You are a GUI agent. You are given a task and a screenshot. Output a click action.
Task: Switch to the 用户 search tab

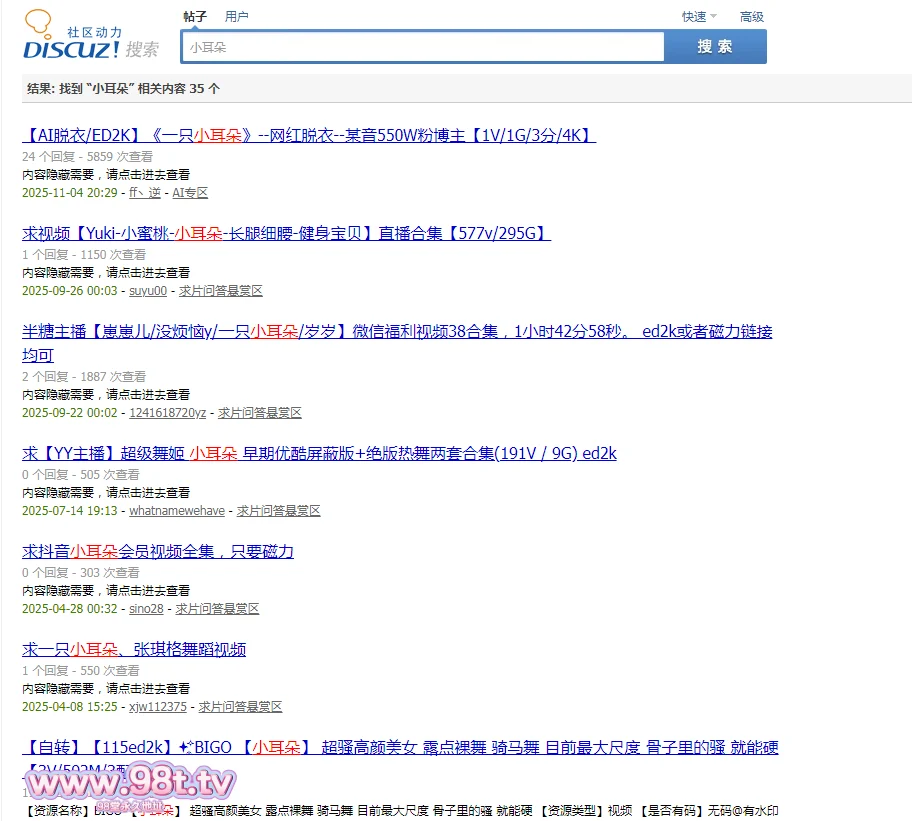(237, 16)
